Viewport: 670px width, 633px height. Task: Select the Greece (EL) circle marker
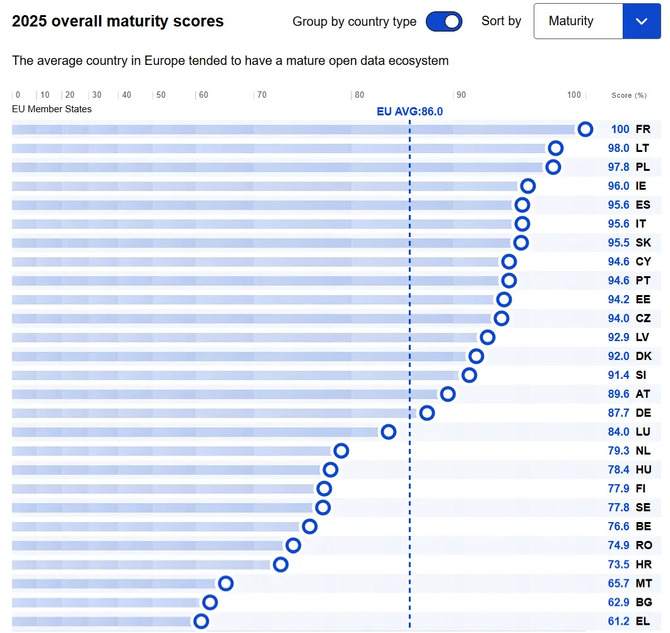point(201,621)
